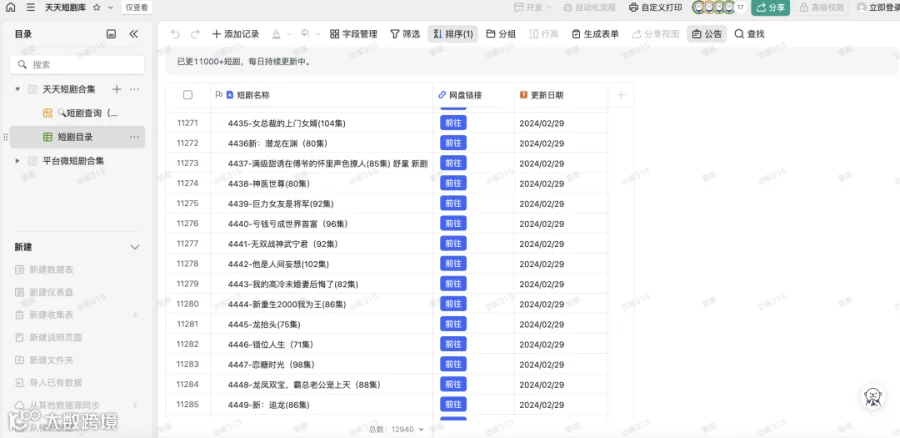The height and width of the screenshot is (438, 900).
Task: Add a new column with plus icon
Action: click(620, 95)
